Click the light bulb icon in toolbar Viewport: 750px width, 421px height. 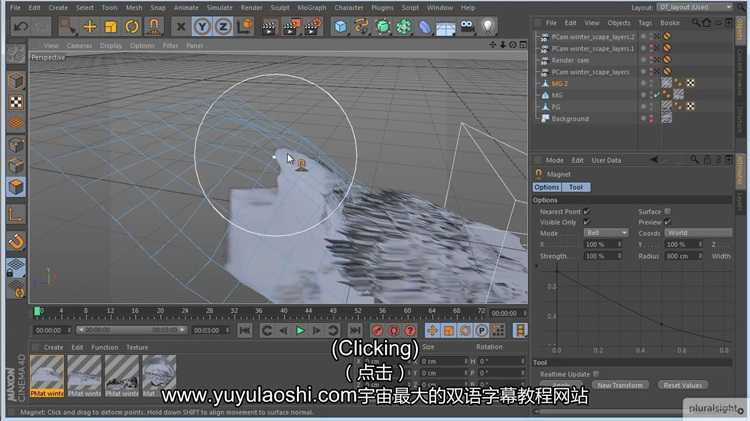487,26
